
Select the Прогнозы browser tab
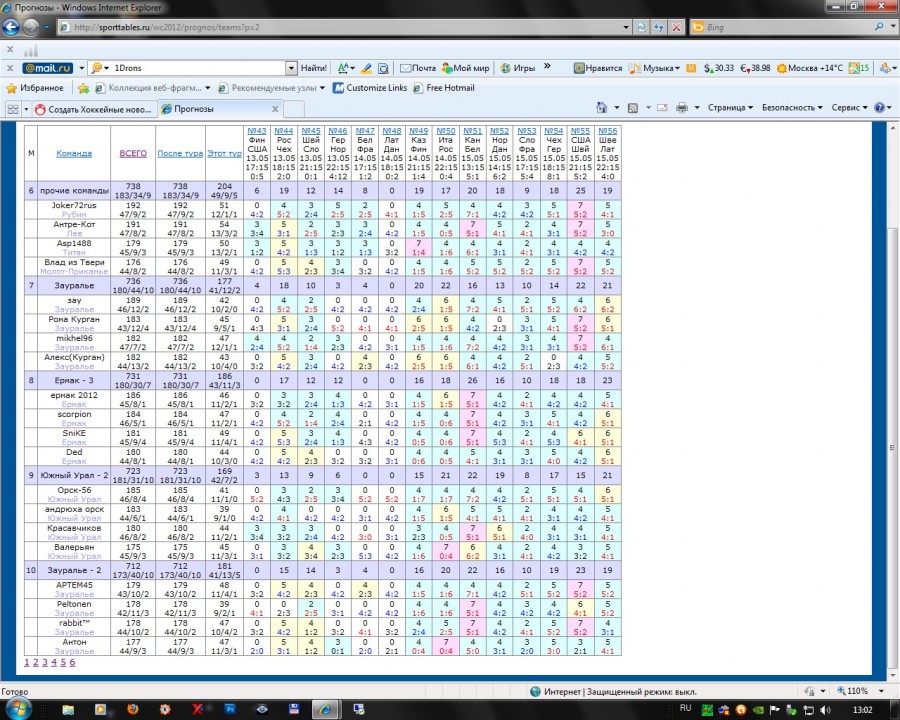coord(194,109)
